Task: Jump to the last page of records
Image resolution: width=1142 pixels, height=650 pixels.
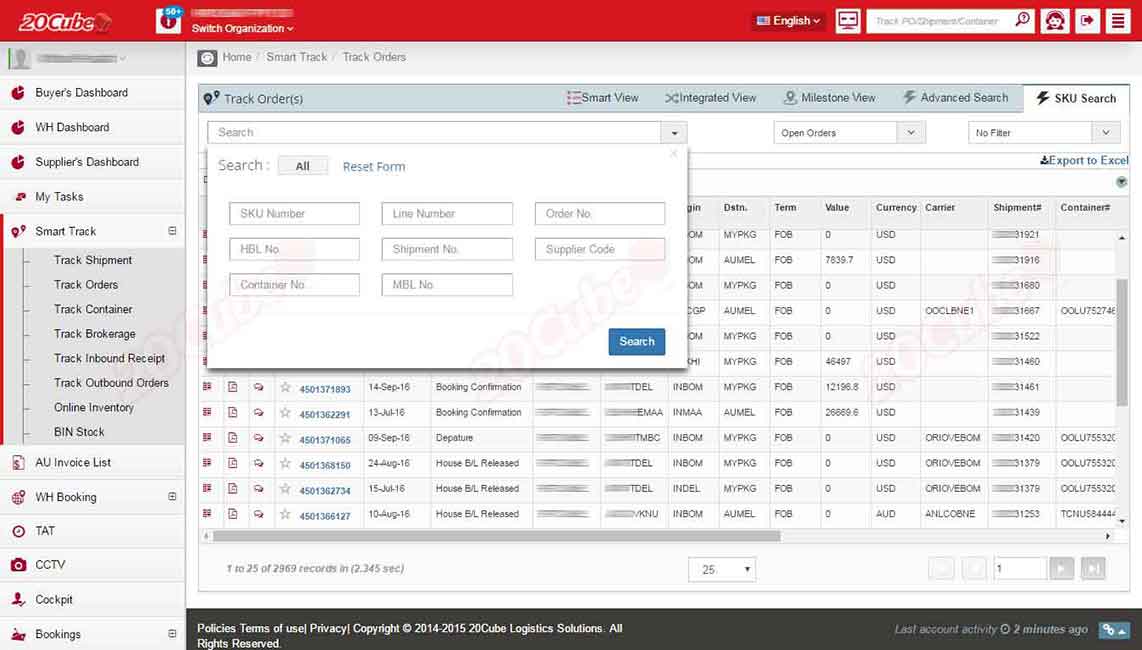Action: pyautogui.click(x=1093, y=568)
